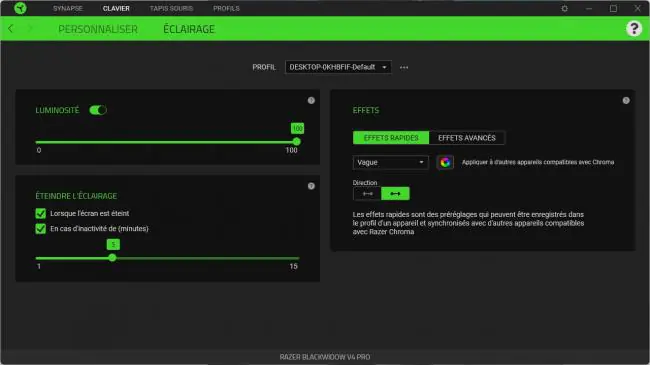Go back with the left arrow
The width and height of the screenshot is (650, 365).
(11, 29)
